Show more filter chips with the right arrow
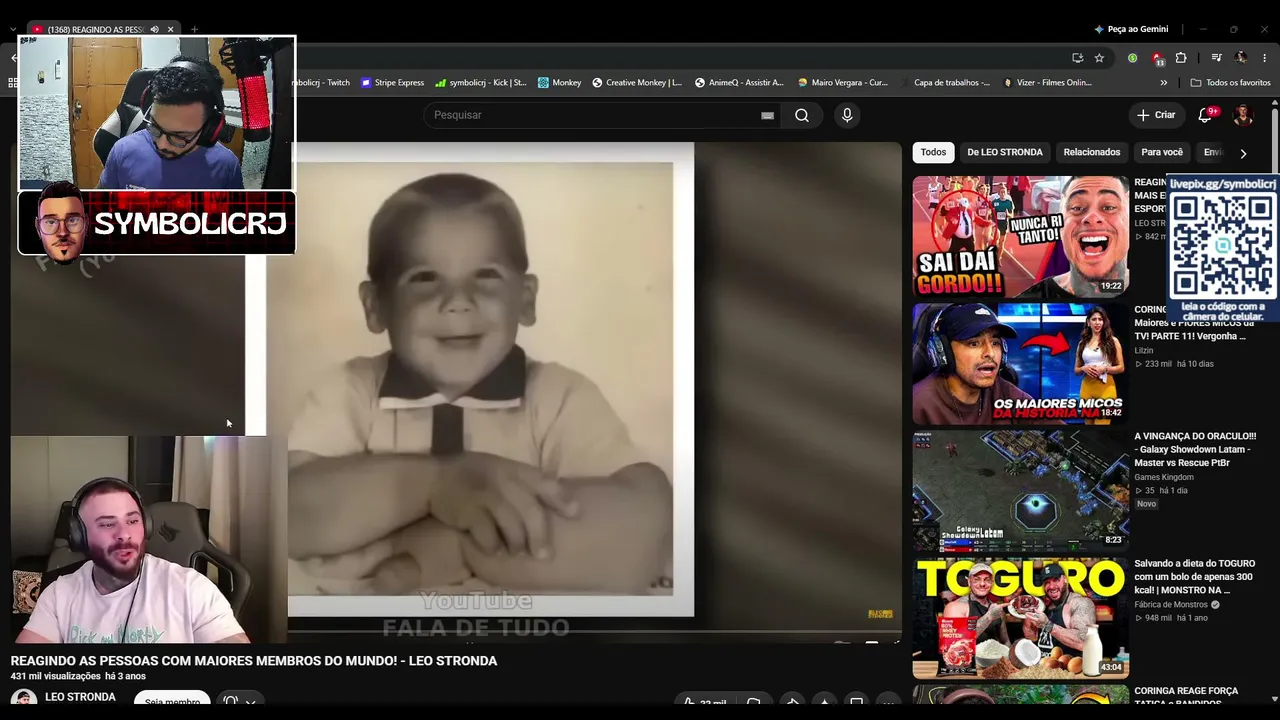 coord(1243,153)
